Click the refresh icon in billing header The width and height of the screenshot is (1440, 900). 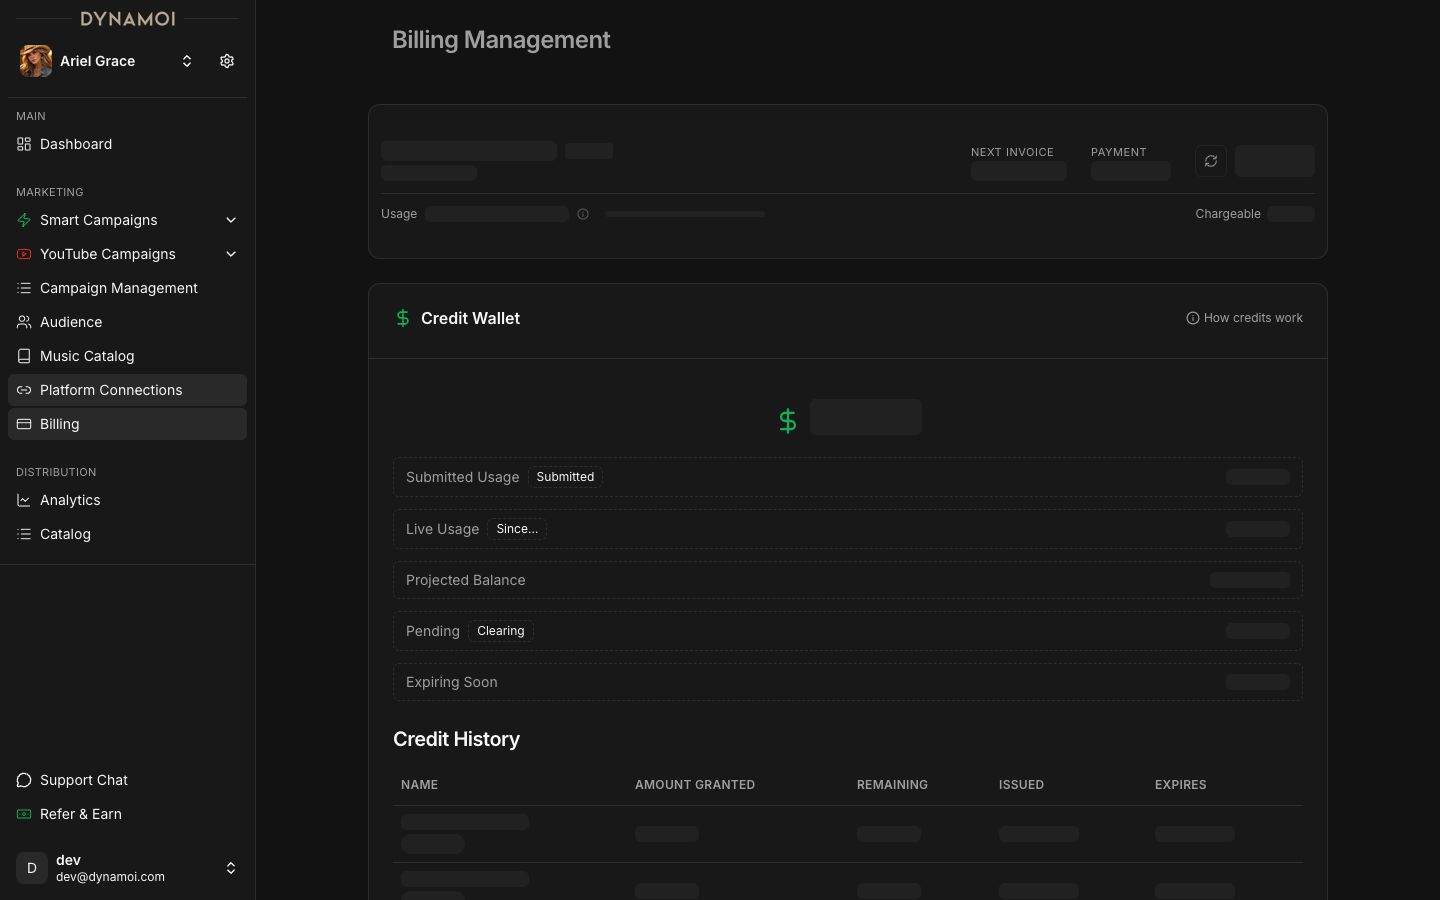point(1210,161)
